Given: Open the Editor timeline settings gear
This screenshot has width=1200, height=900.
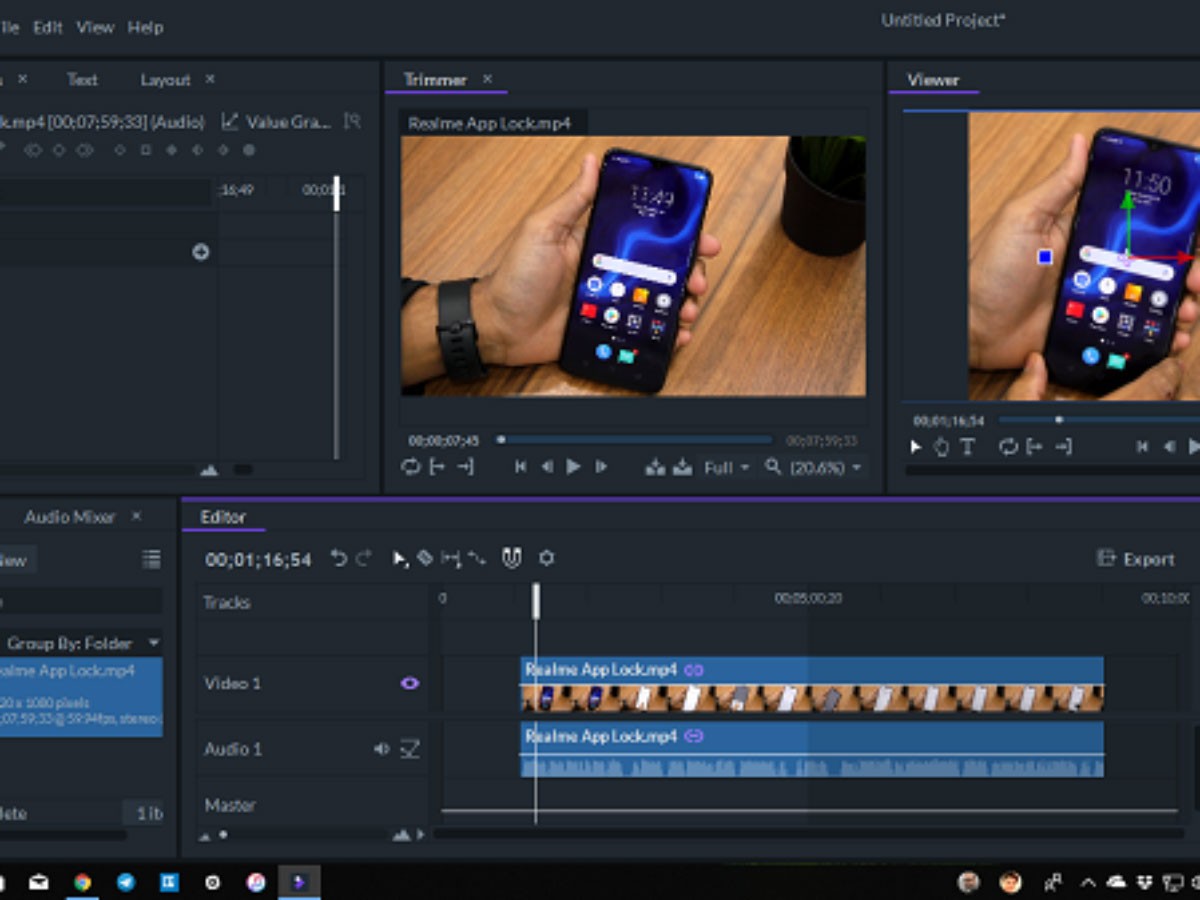Looking at the screenshot, I should pos(547,558).
